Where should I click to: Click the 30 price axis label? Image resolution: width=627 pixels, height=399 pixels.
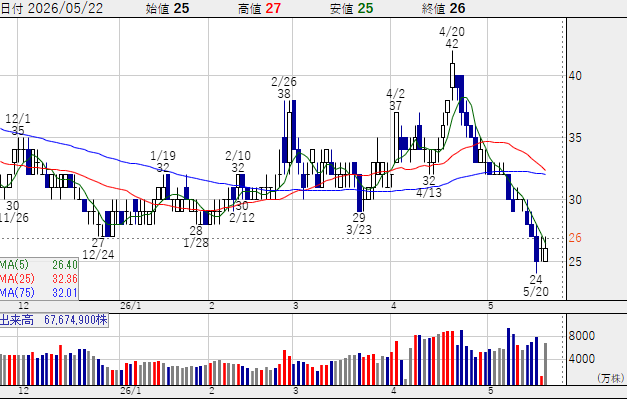pos(575,200)
